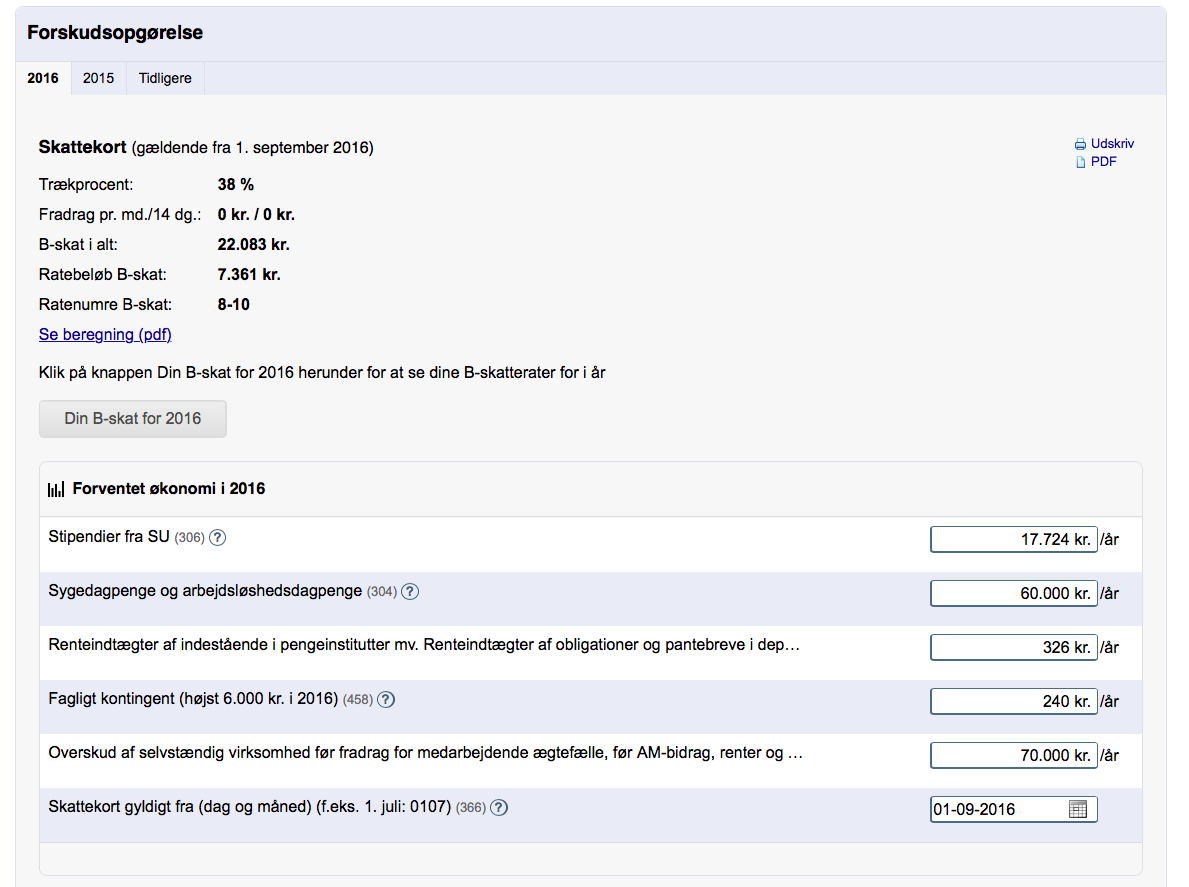
Task: Switch to the 2015 tab
Action: [98, 78]
